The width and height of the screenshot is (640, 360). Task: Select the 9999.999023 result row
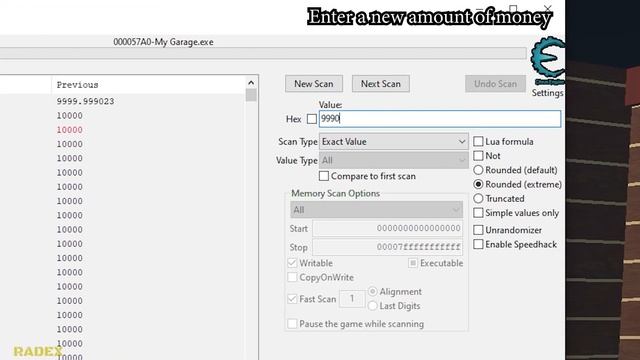[85, 101]
